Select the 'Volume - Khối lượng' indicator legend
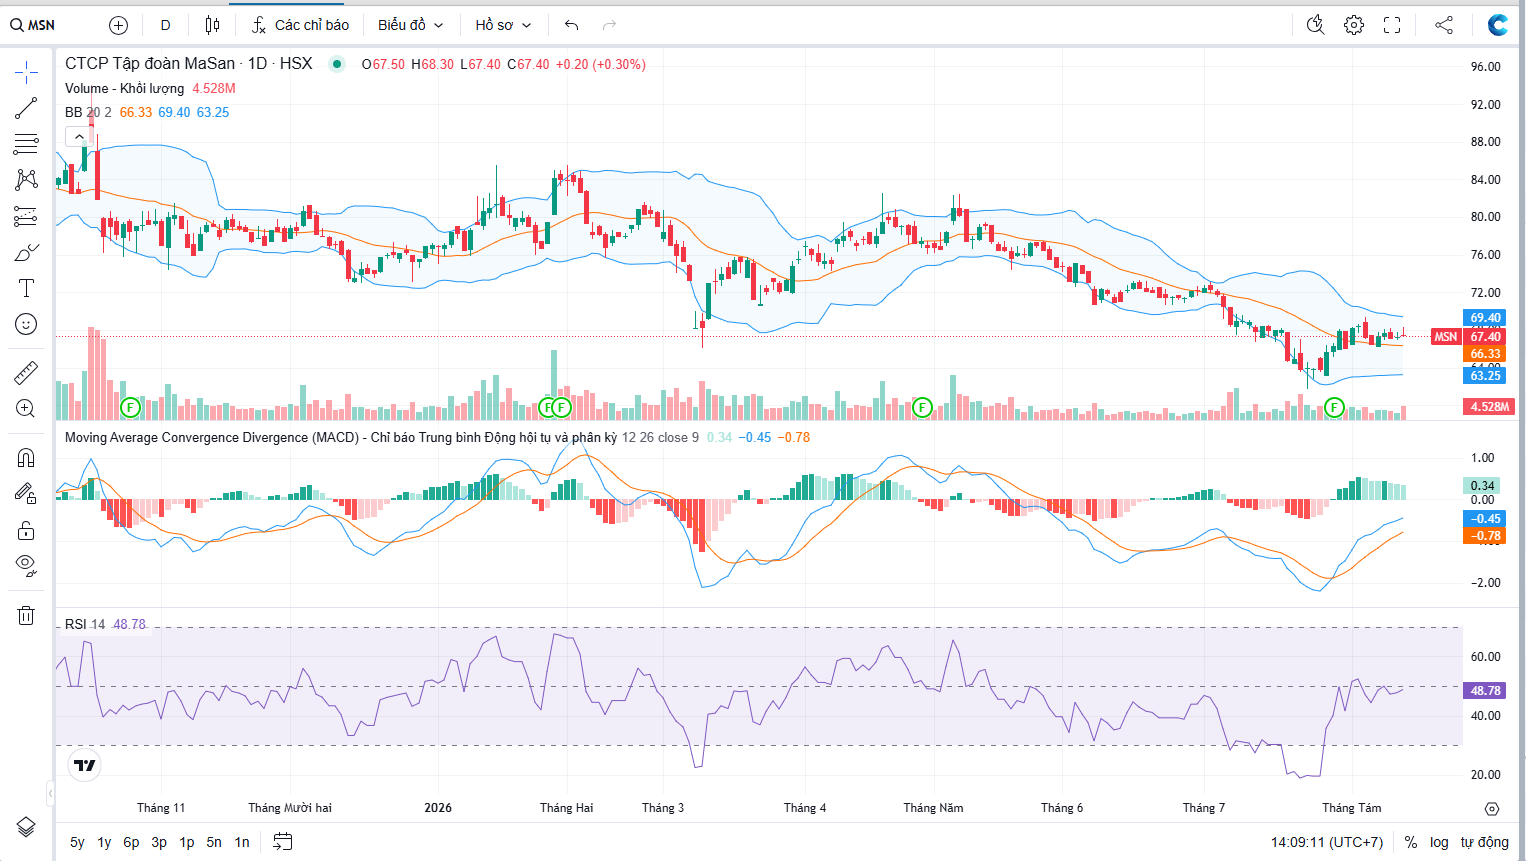Image resolution: width=1526 pixels, height=861 pixels. coord(124,88)
